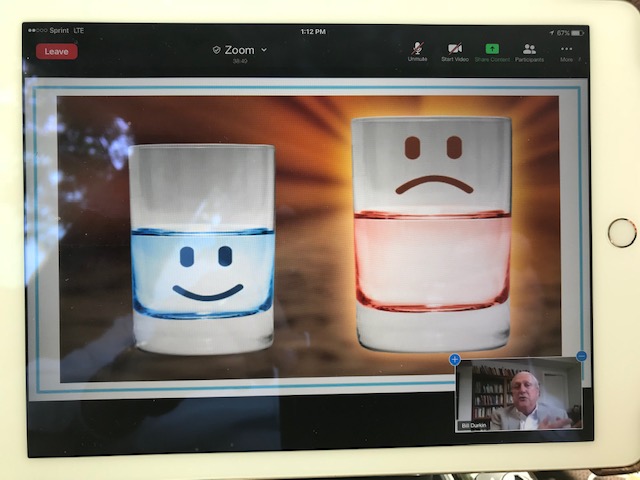Select Bill Durkin's video thumbnail
The height and width of the screenshot is (480, 640).
click(518, 394)
